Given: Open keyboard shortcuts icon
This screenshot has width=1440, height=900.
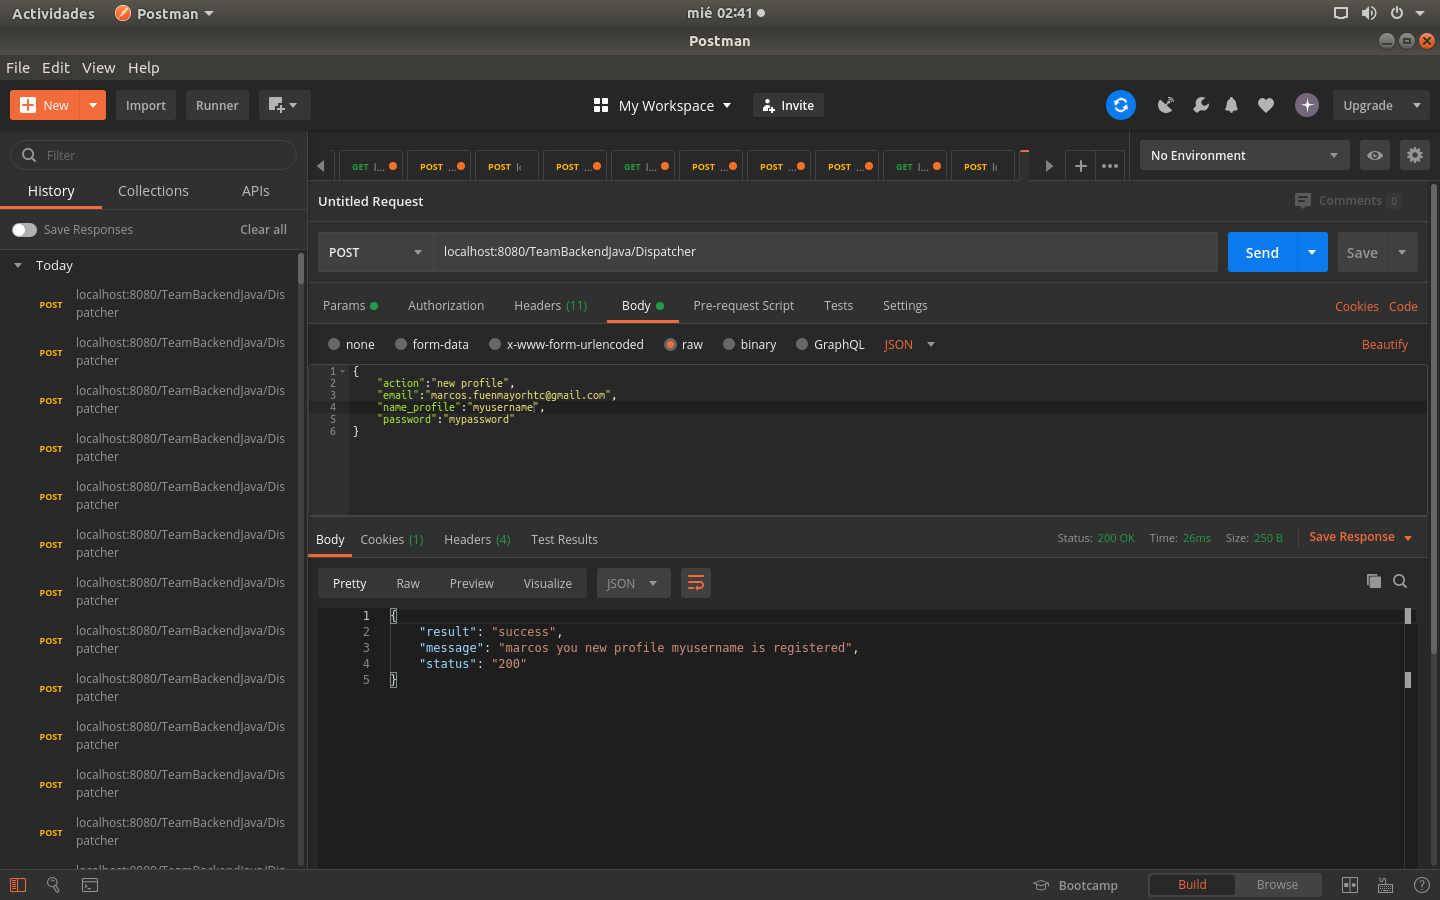Looking at the screenshot, I should point(1386,885).
